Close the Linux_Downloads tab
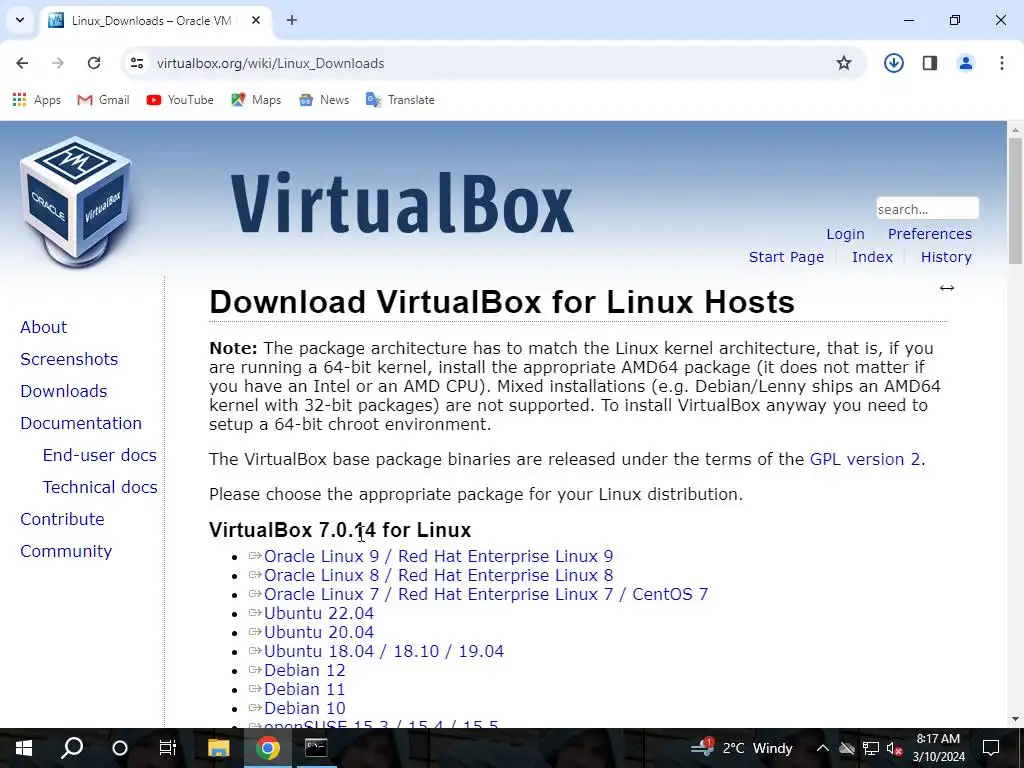The image size is (1024, 768). [x=256, y=20]
